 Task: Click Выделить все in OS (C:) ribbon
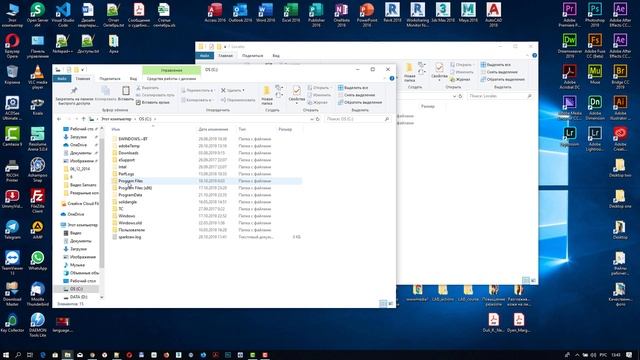tap(353, 88)
